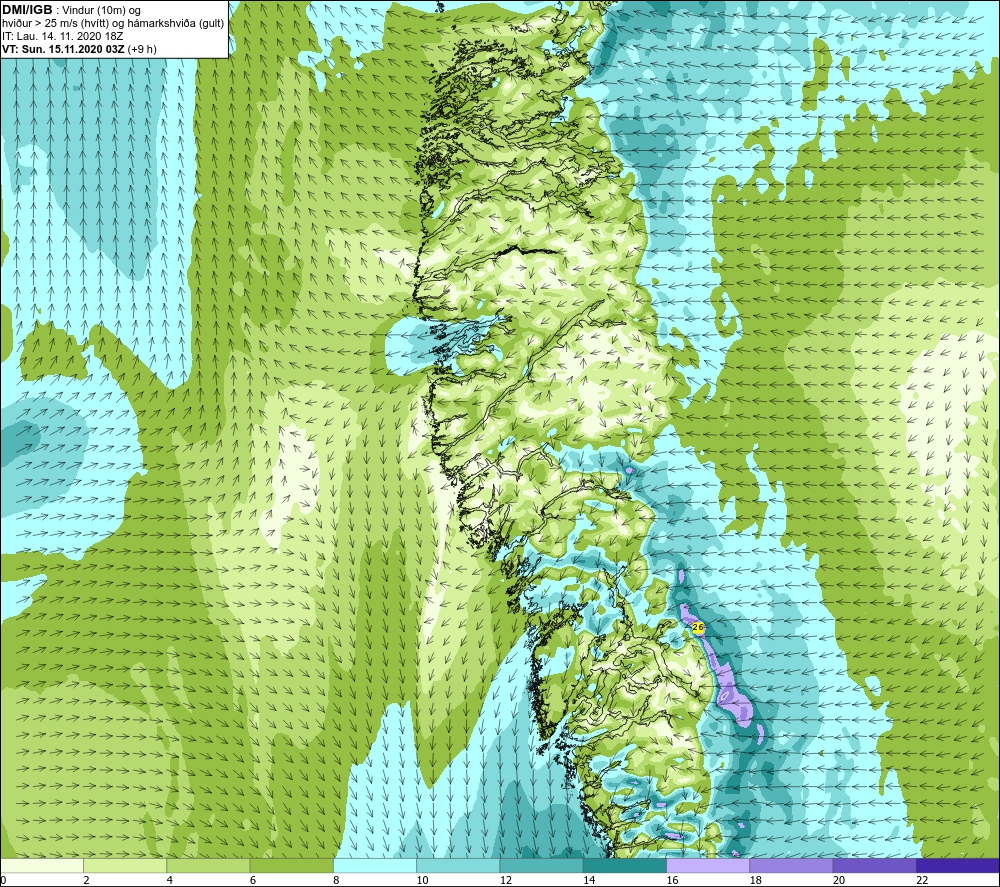Click the 'VT: Sun. 15.11.2020 03Z' valid time line
The image size is (1000, 887).
80,49
